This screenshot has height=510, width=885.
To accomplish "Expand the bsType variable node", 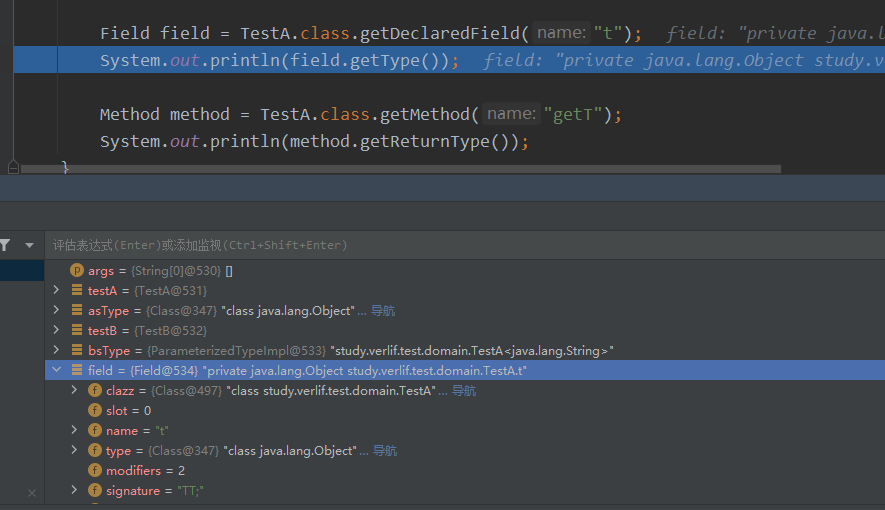I will [x=57, y=351].
